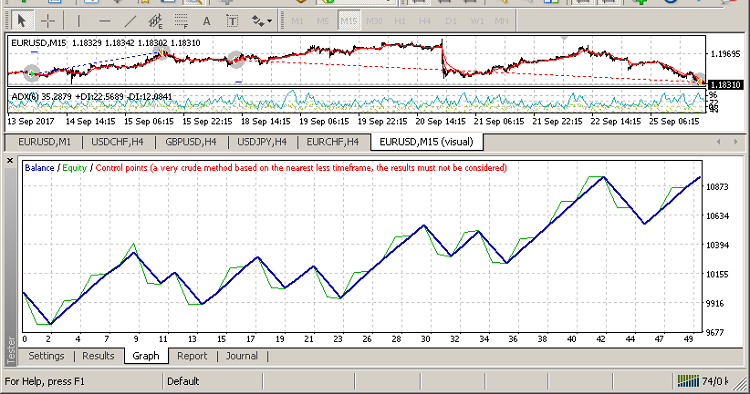The width and height of the screenshot is (750, 394).
Task: Pick the Fibonacci retracement tool
Action: 181,21
